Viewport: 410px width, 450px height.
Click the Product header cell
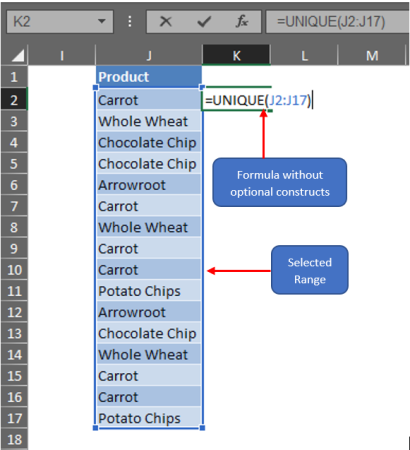click(149, 77)
